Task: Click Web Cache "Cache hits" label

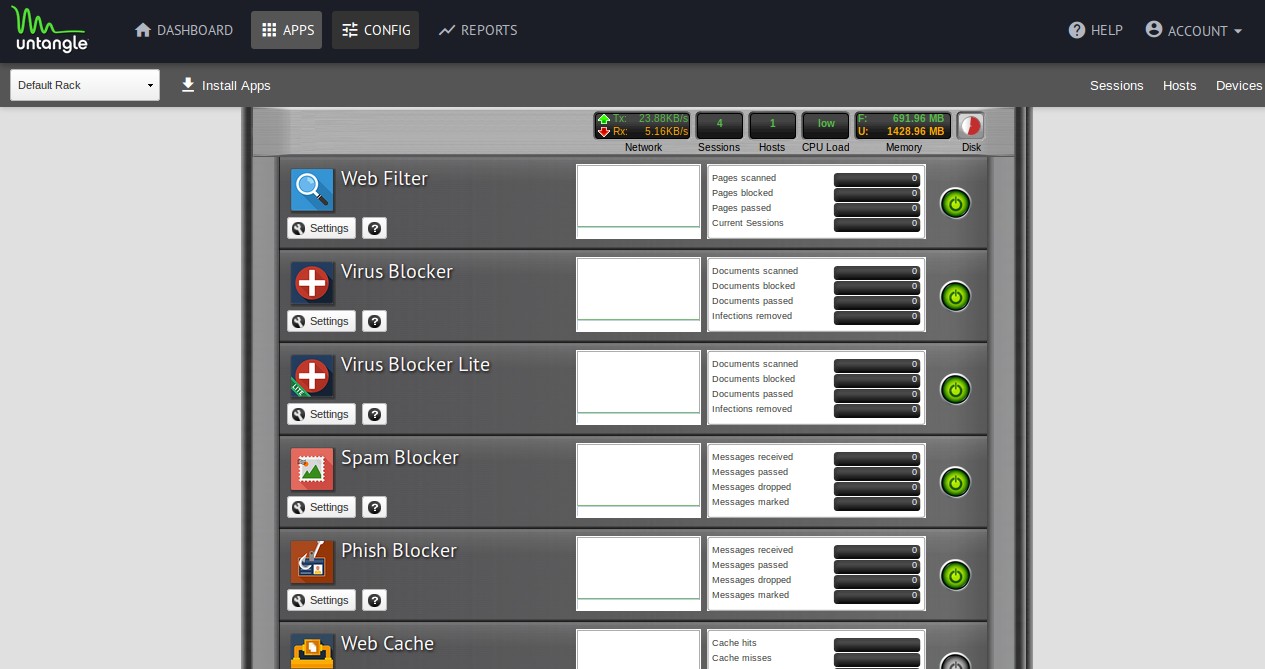Action: pyautogui.click(x=734, y=643)
